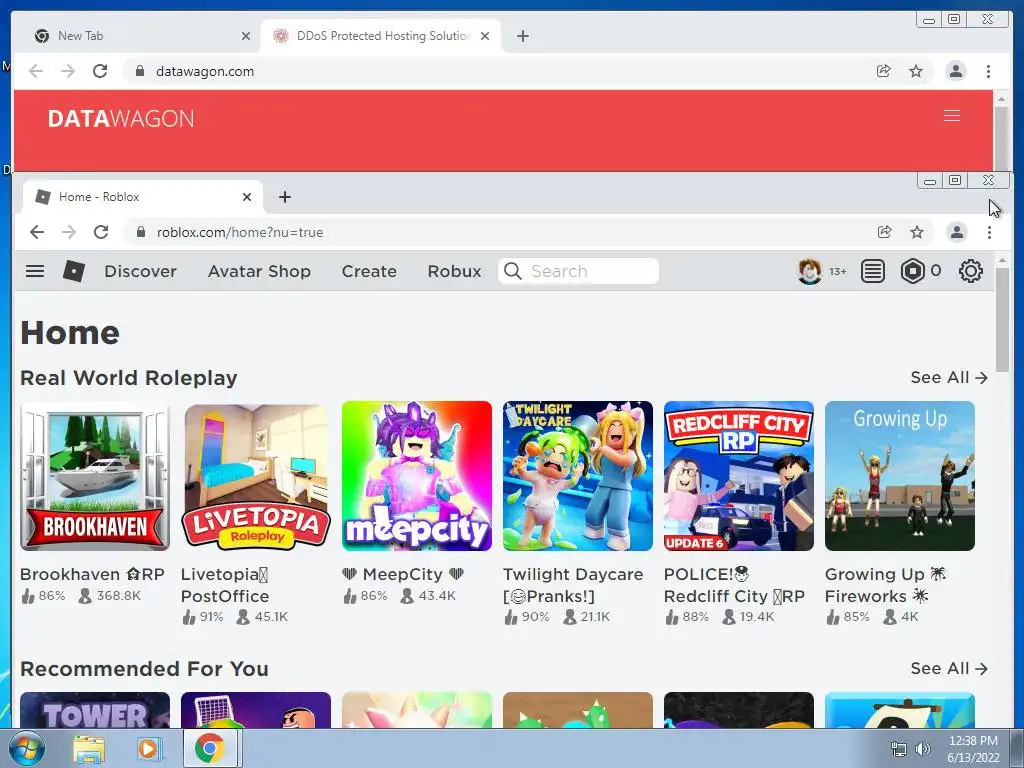Click back arrow in the DataWagon window

(x=36, y=71)
